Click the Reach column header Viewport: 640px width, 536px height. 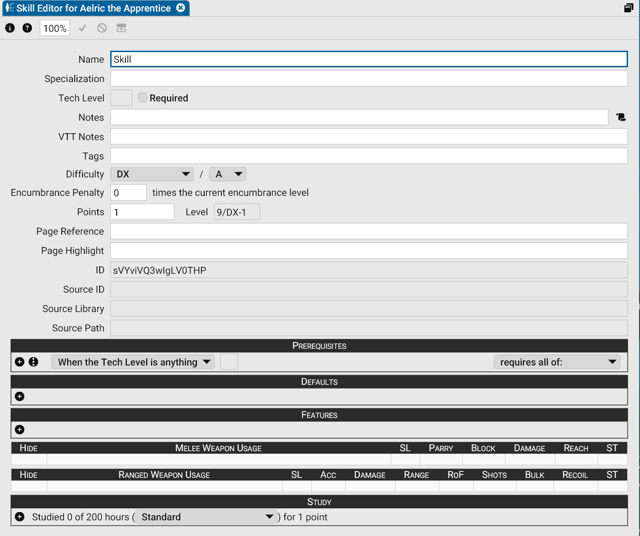(x=576, y=448)
